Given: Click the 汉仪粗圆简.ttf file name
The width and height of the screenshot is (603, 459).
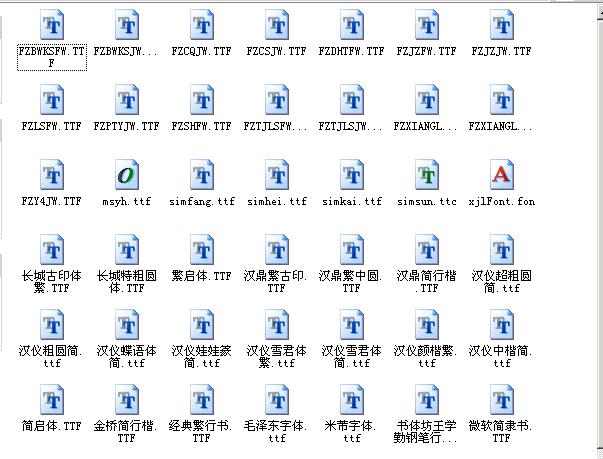Looking at the screenshot, I should point(51,357).
